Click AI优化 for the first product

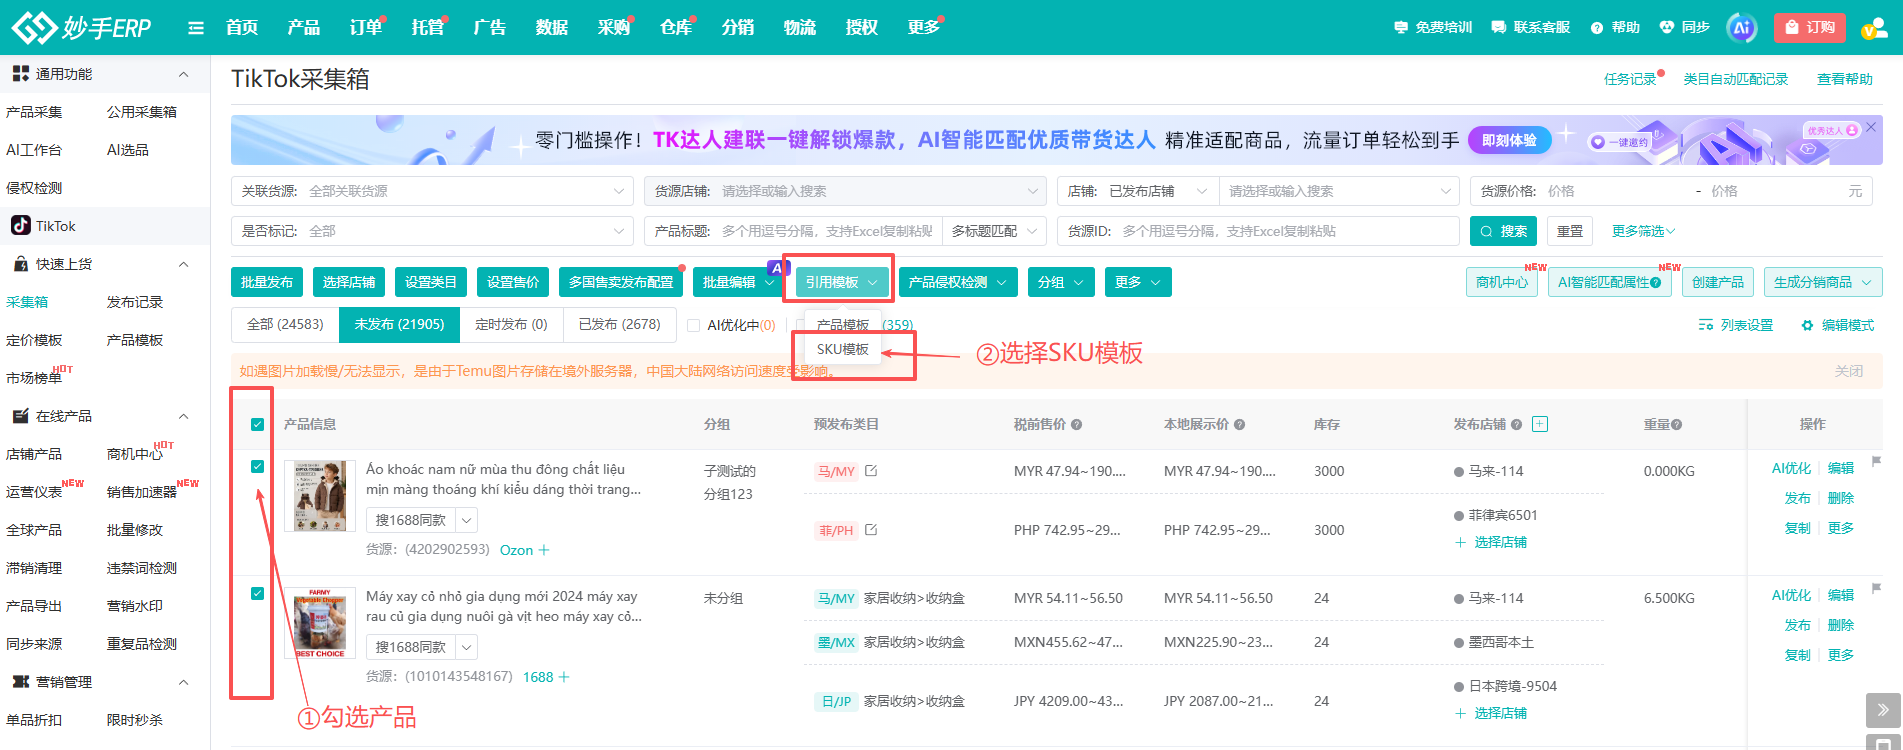coord(1791,468)
